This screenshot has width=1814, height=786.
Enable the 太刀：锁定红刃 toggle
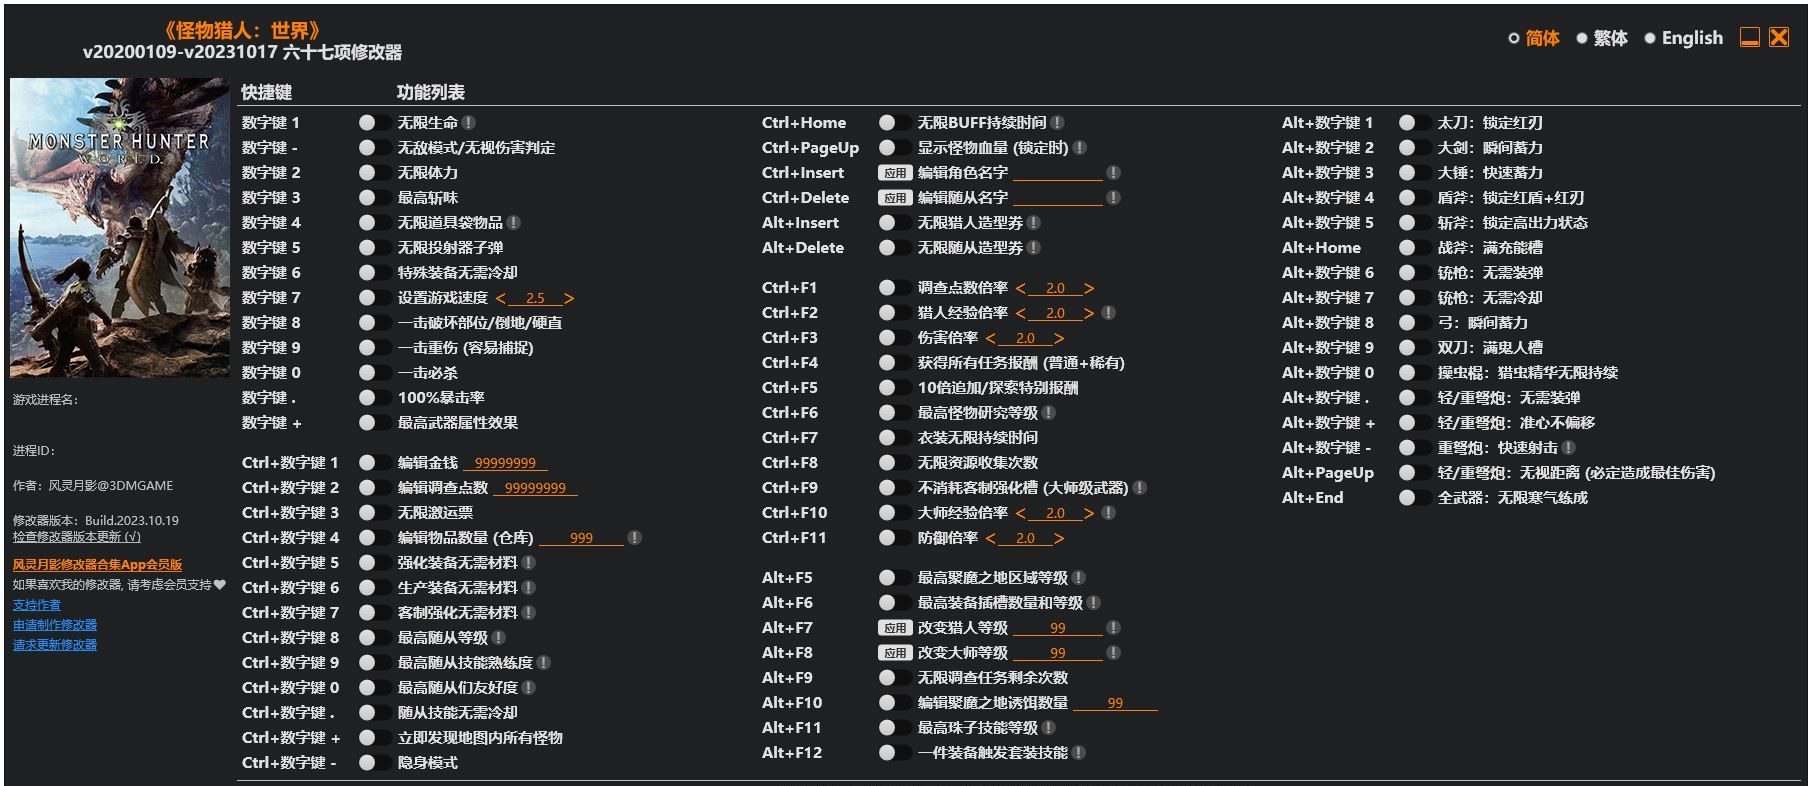point(1415,123)
